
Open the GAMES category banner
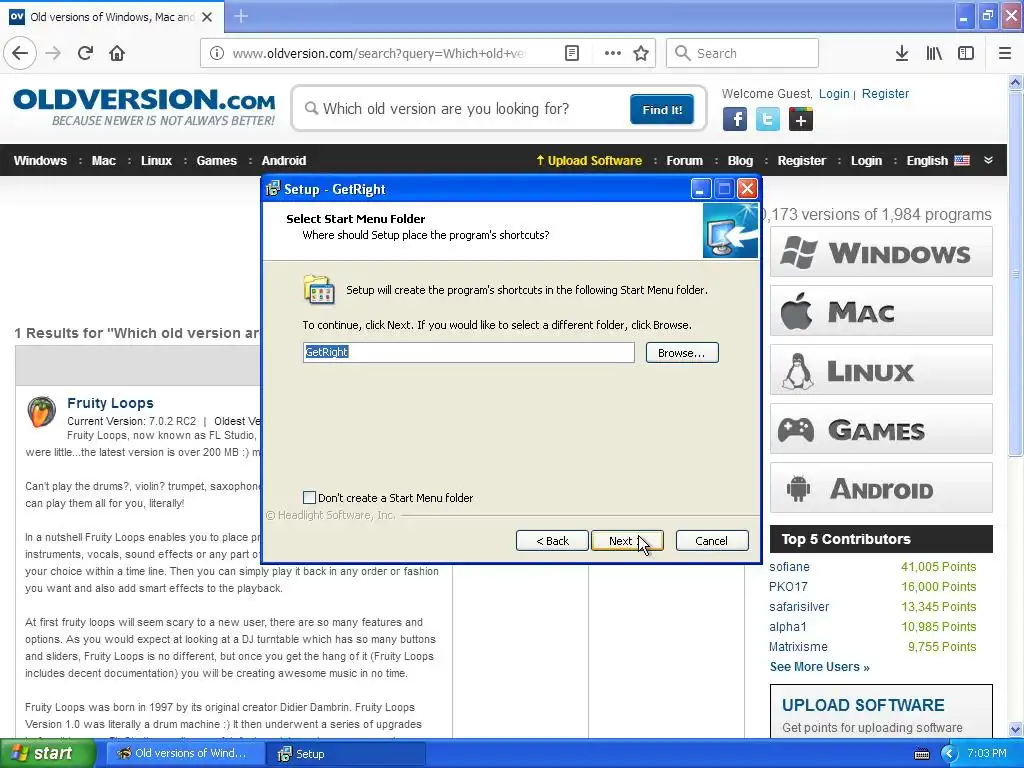pyautogui.click(x=881, y=429)
